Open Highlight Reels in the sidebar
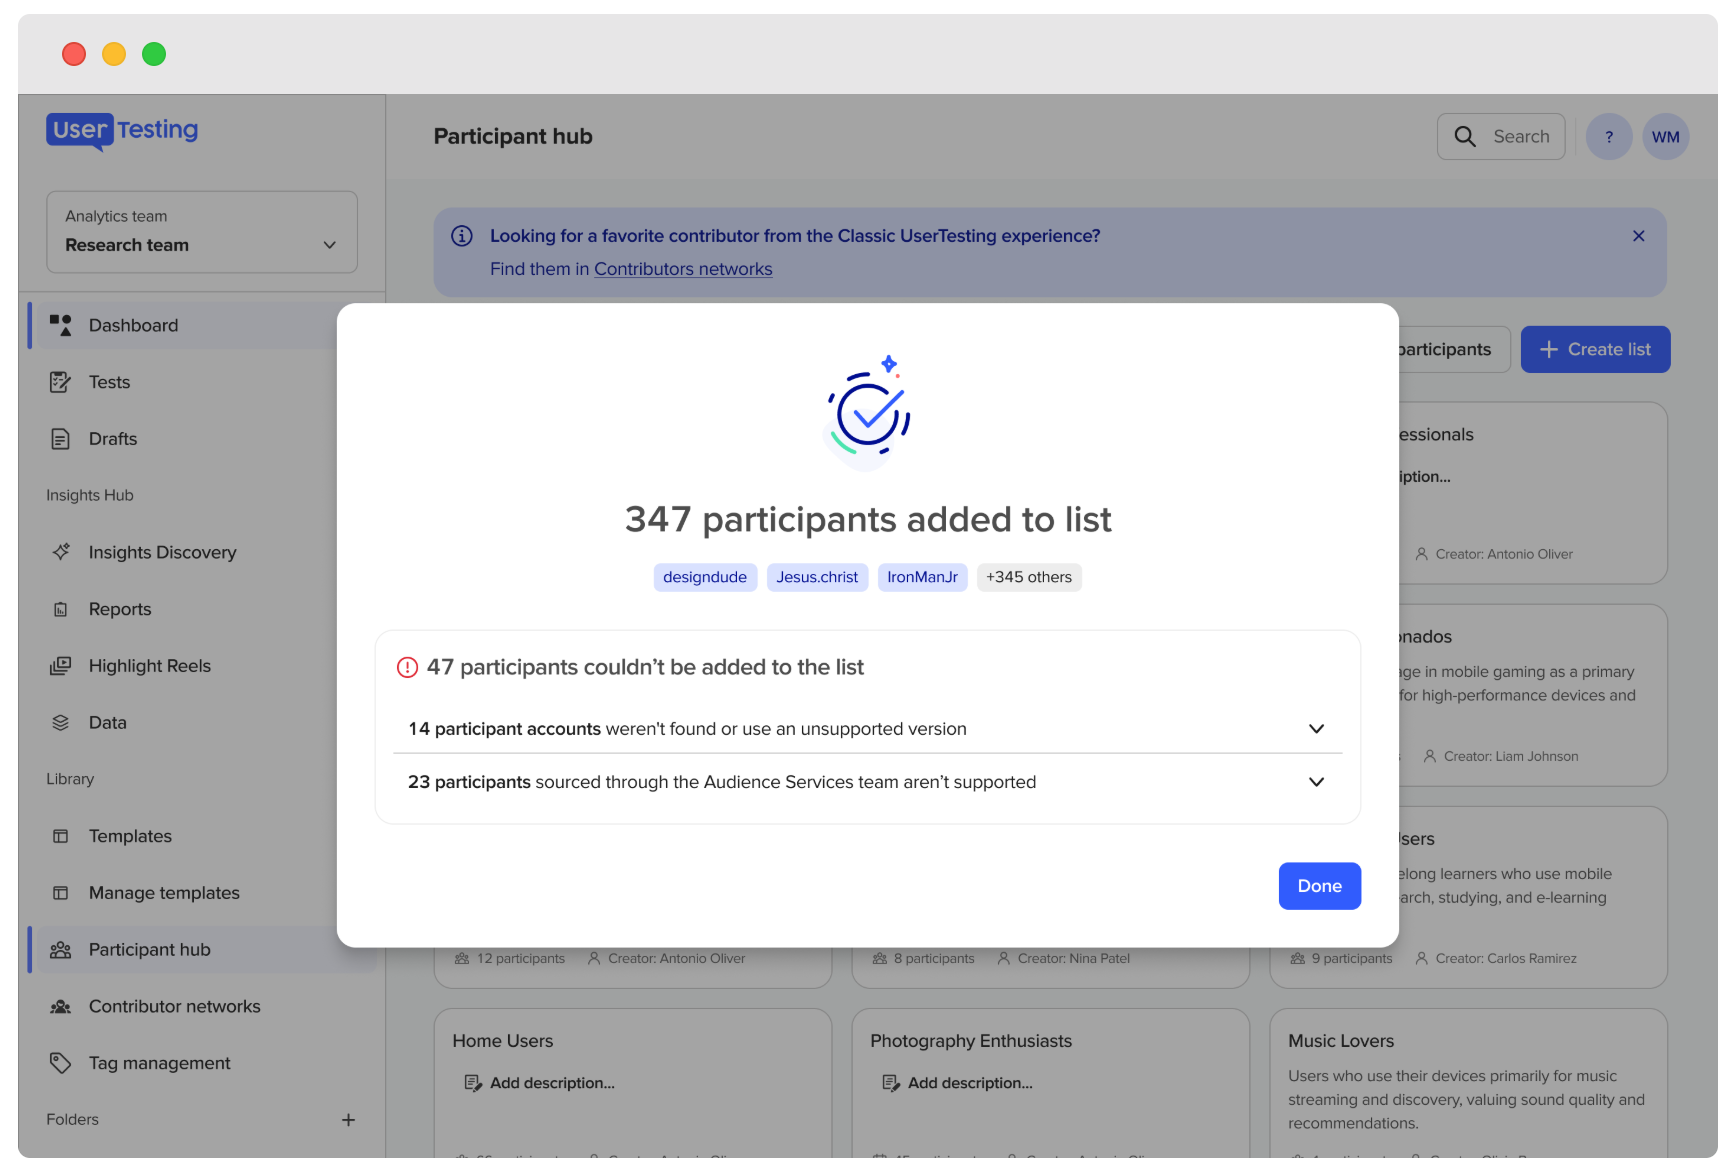Viewport: 1734px width, 1172px height. tap(149, 666)
